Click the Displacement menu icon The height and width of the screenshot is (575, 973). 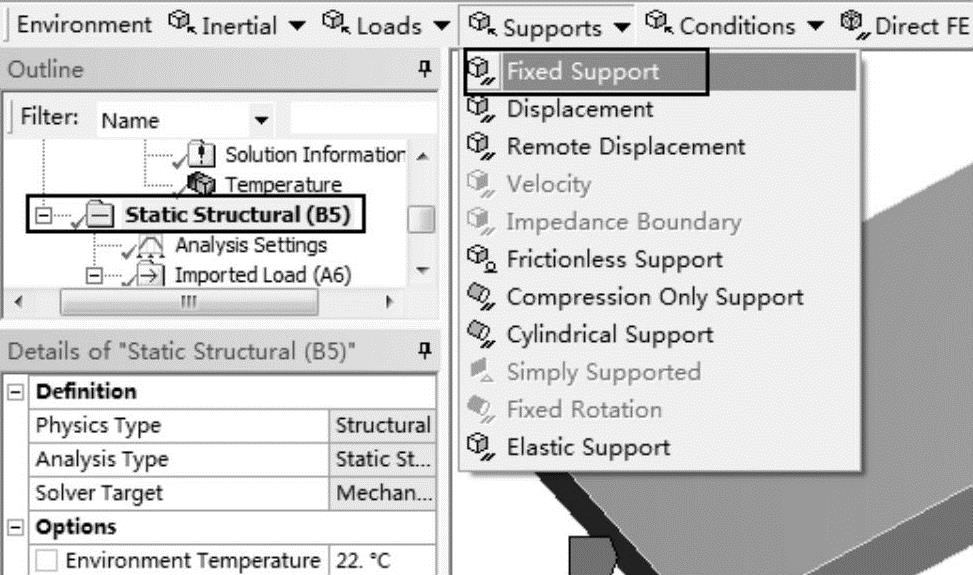pyautogui.click(x=481, y=109)
